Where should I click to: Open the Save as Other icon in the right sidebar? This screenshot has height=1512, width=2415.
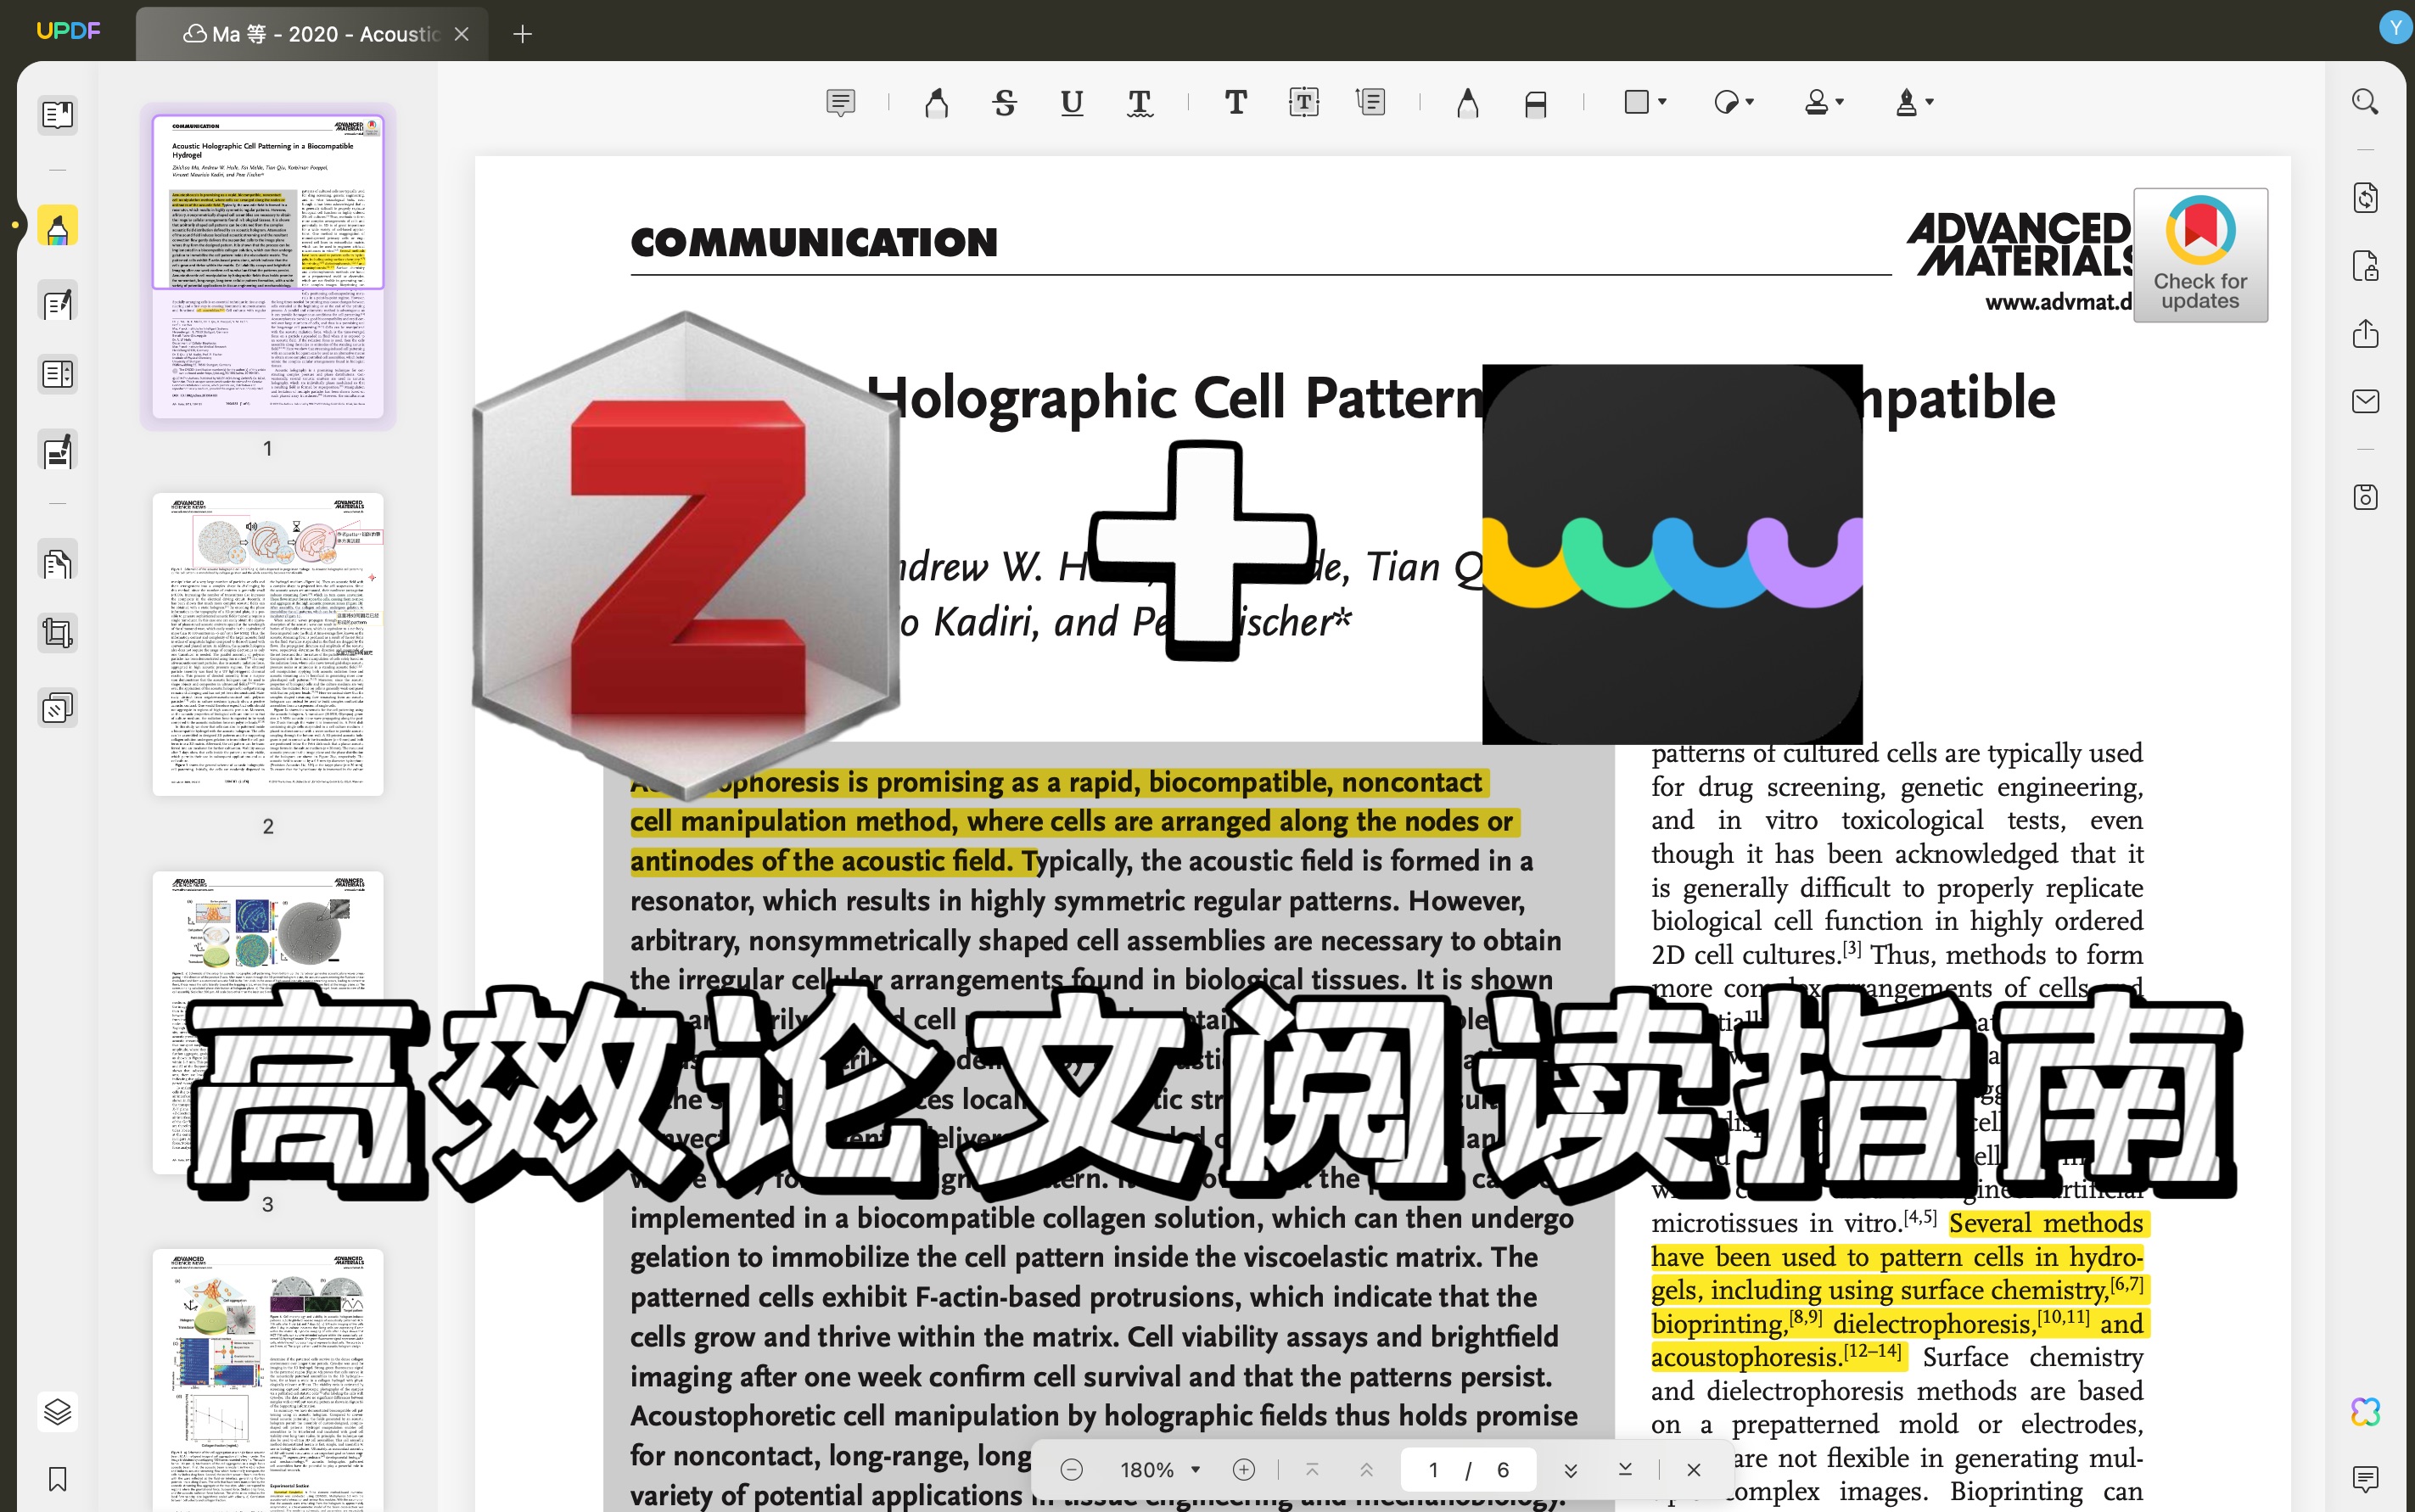pyautogui.click(x=2365, y=497)
